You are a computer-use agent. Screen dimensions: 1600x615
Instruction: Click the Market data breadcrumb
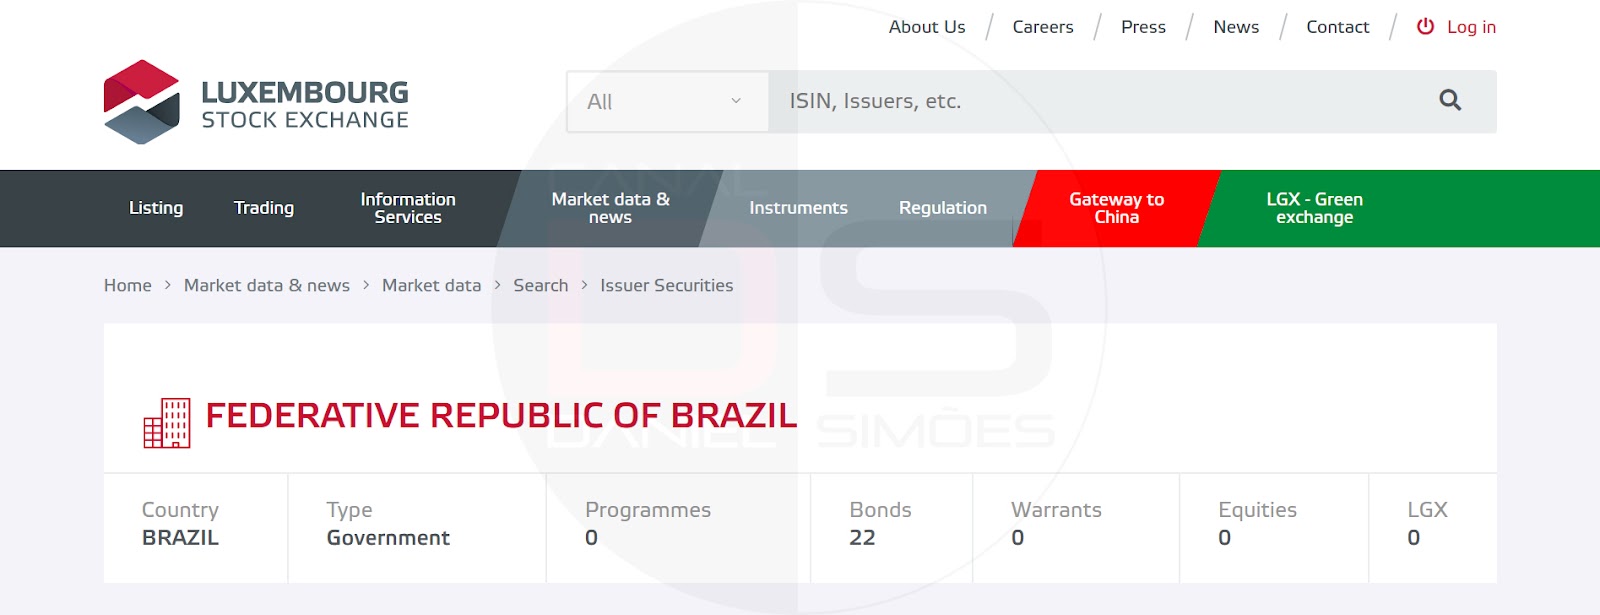pyautogui.click(x=431, y=285)
